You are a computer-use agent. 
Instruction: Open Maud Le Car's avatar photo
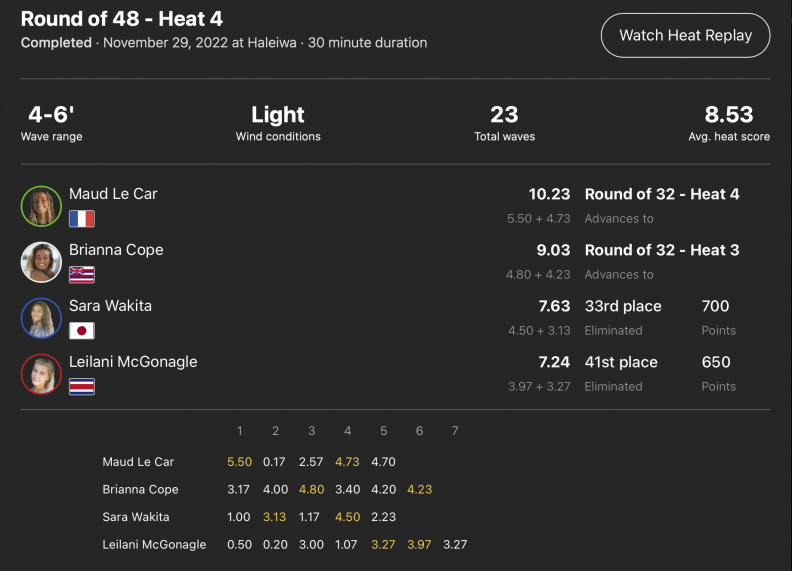tap(41, 206)
